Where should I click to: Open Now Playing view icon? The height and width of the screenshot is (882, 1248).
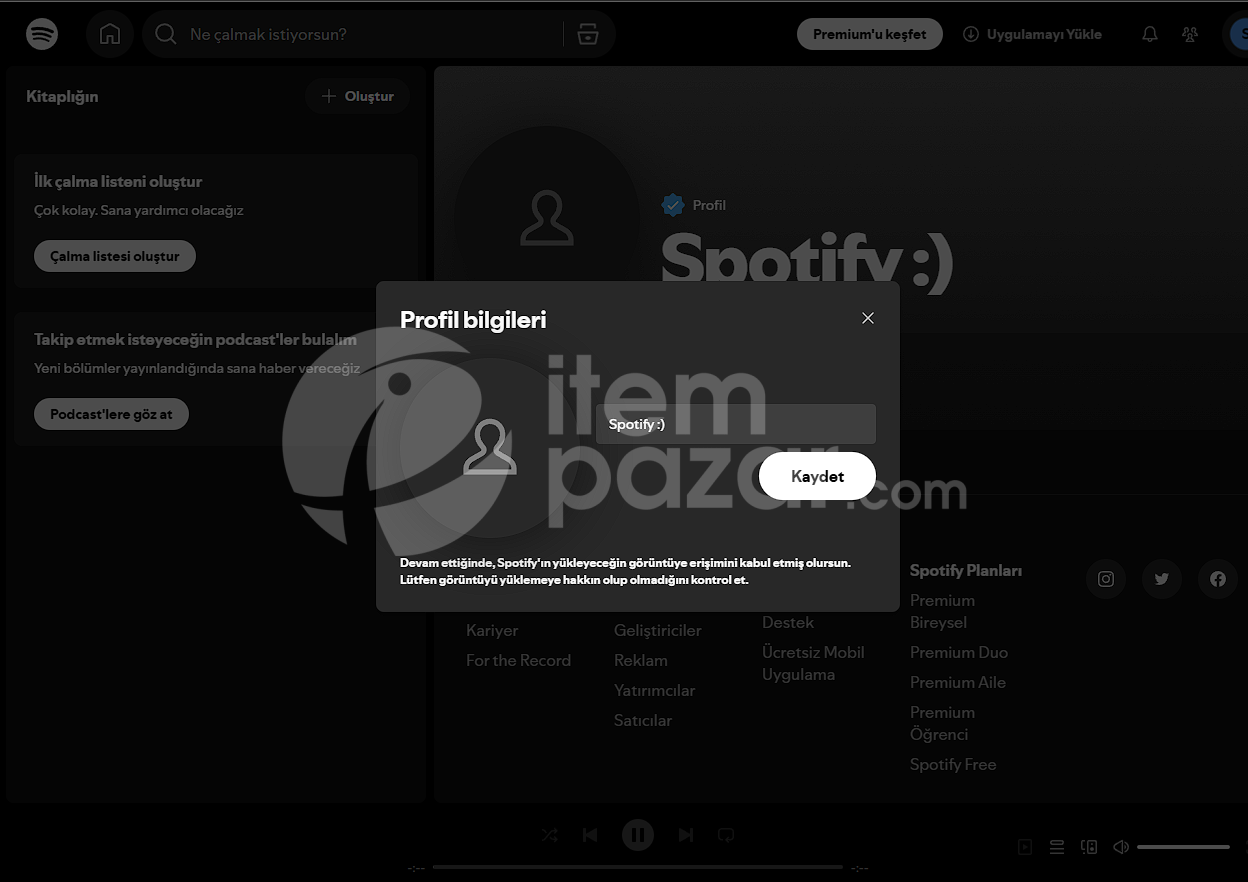point(1025,847)
